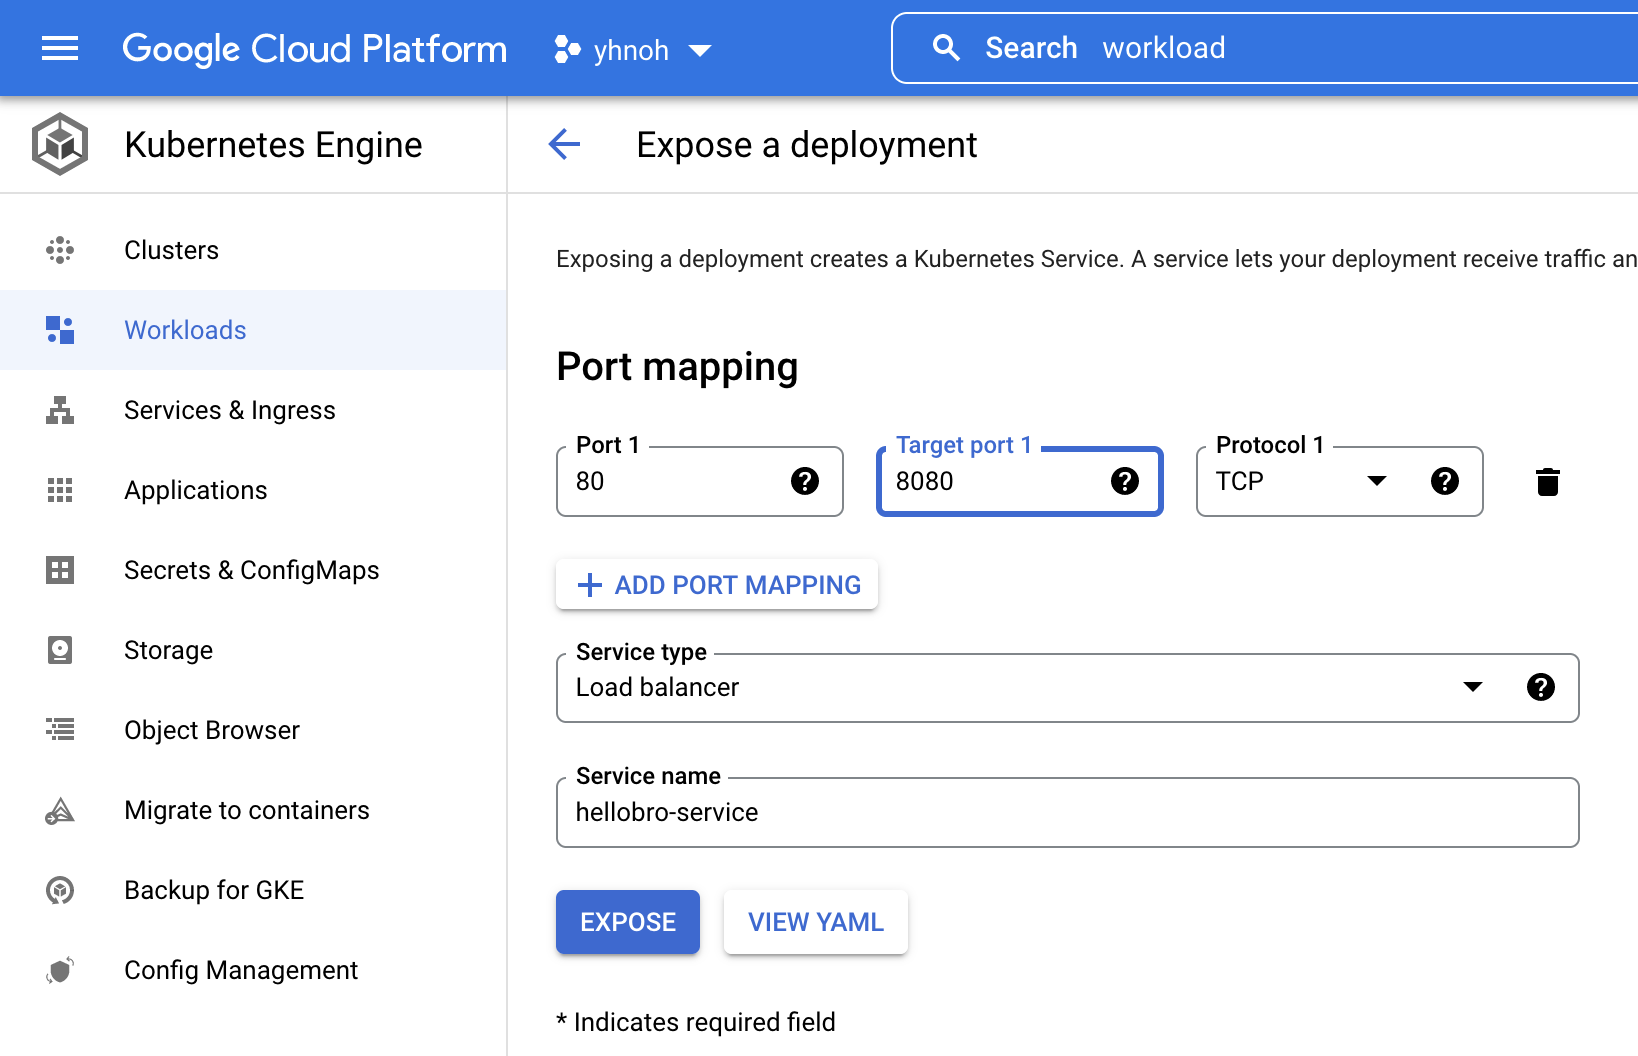
Task: Show help for Service type
Action: (1541, 687)
